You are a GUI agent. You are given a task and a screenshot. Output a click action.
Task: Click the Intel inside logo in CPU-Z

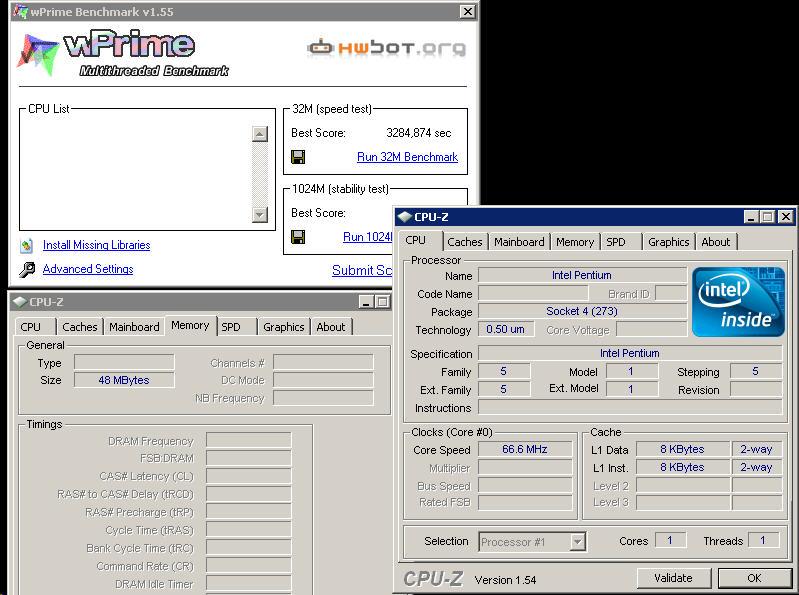(738, 302)
